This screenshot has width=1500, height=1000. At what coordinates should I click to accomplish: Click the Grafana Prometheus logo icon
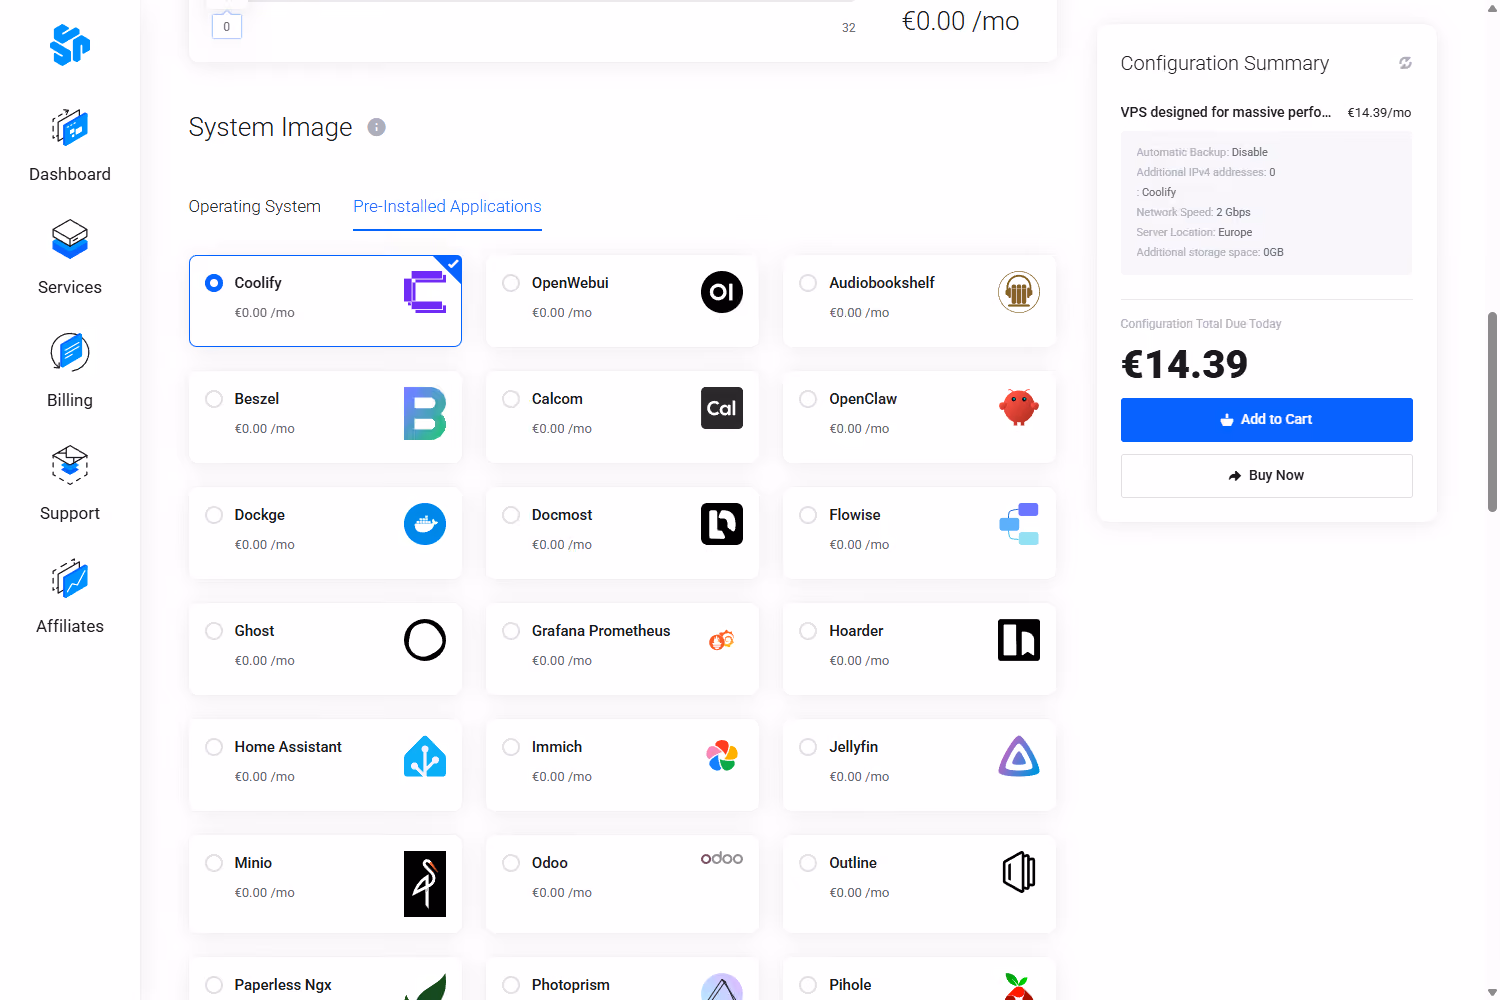(x=722, y=640)
